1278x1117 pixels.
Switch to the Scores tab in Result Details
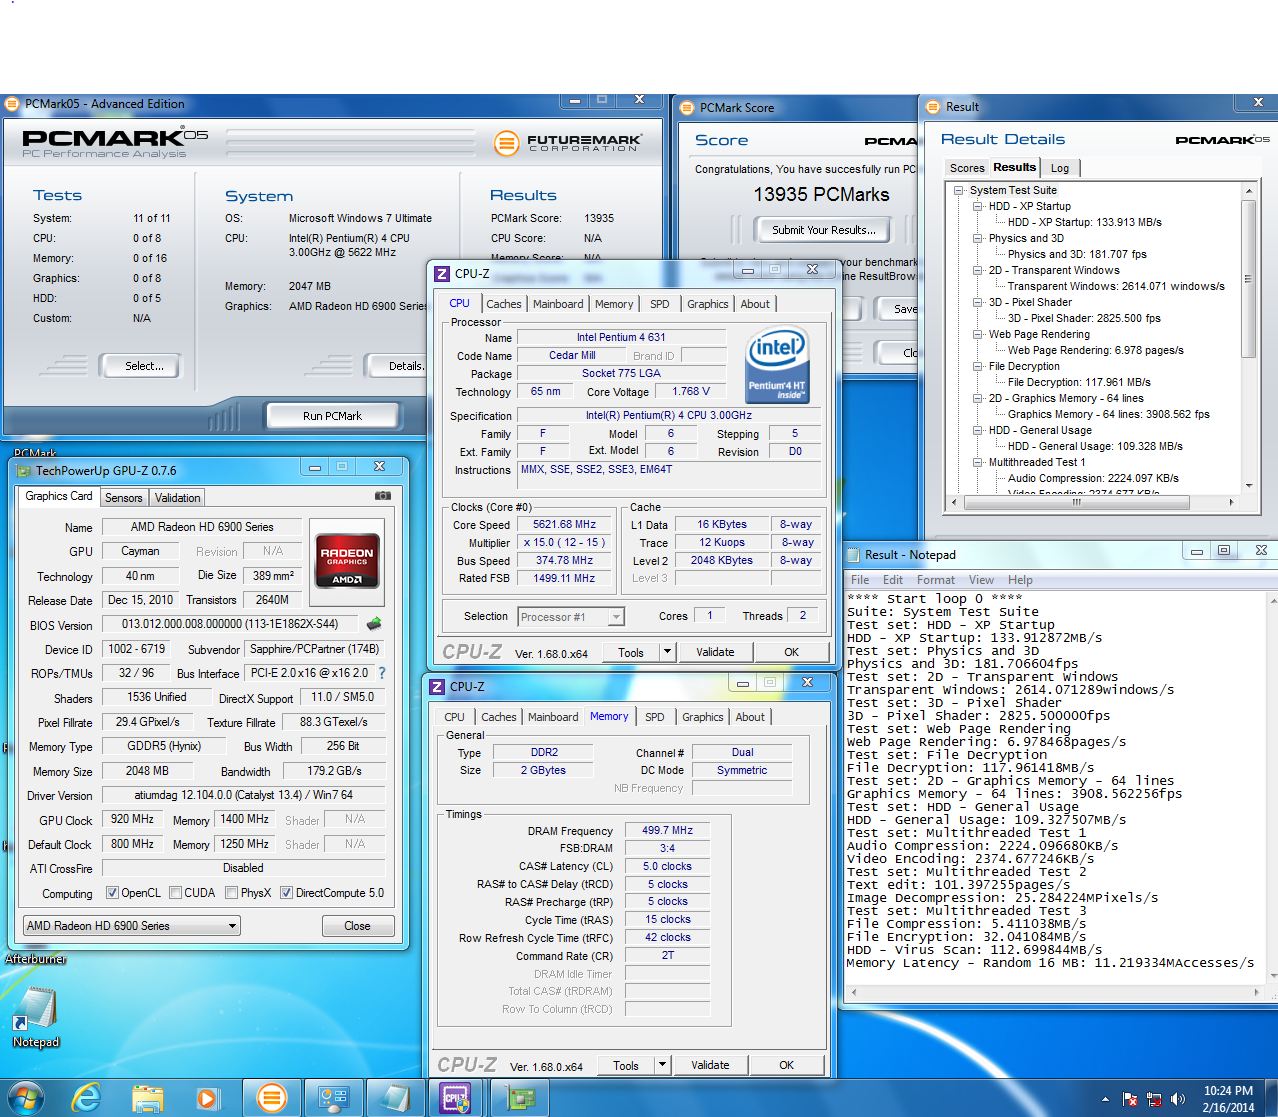[x=967, y=168]
